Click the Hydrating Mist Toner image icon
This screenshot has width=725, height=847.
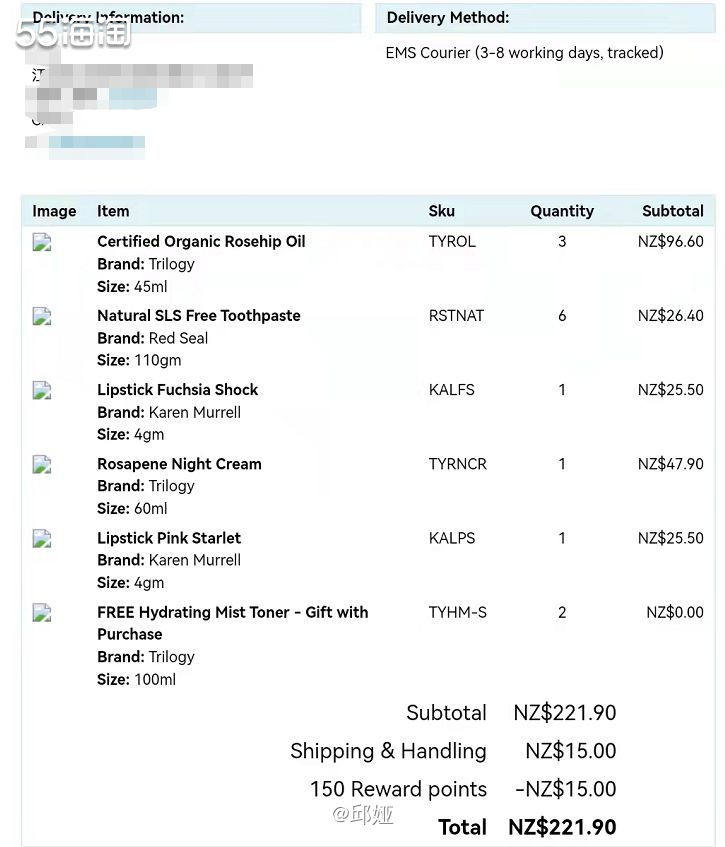pos(42,612)
